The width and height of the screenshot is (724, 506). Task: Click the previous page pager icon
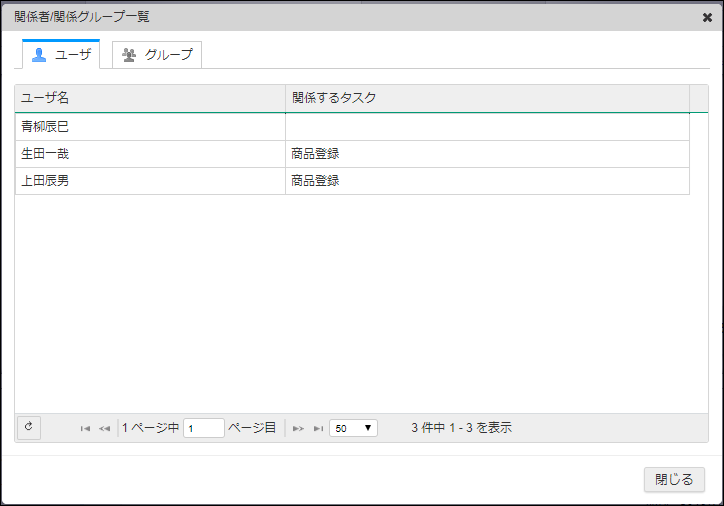(104, 428)
